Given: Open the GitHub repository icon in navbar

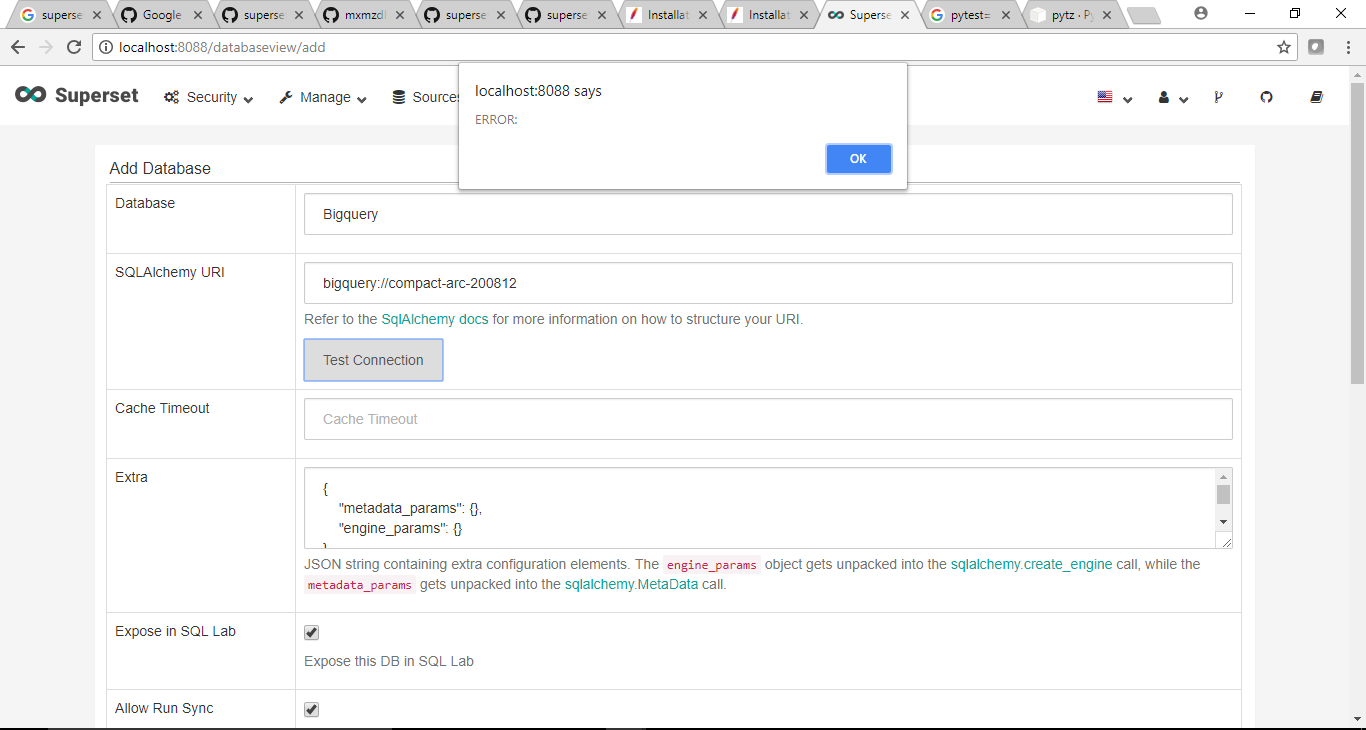Looking at the screenshot, I should click(x=1266, y=97).
